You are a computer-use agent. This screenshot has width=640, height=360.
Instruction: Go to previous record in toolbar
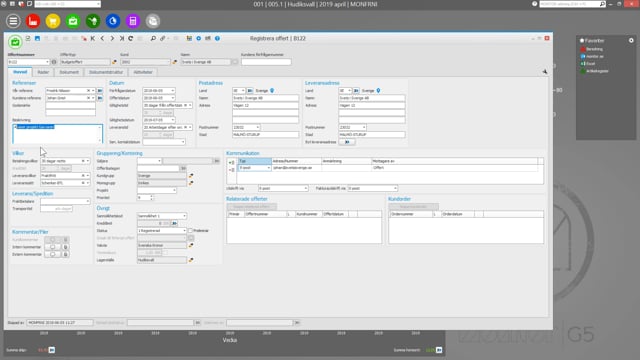tap(102, 38)
